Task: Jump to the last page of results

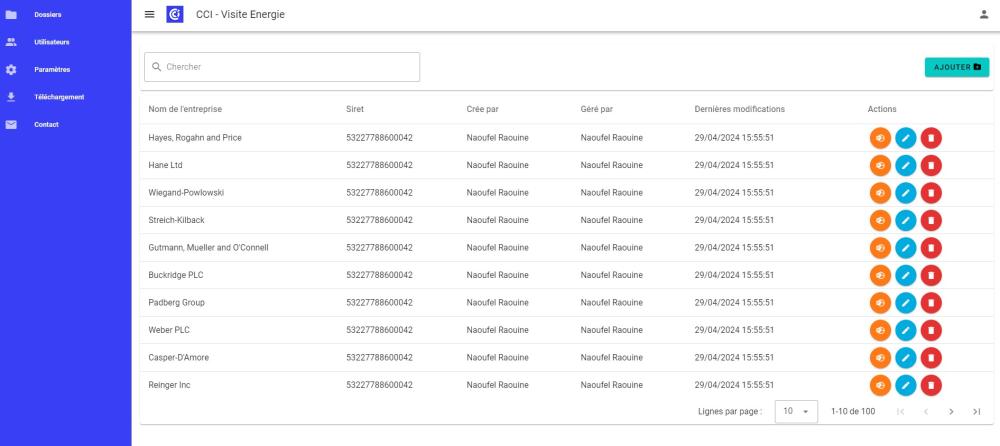Action: click(x=976, y=412)
